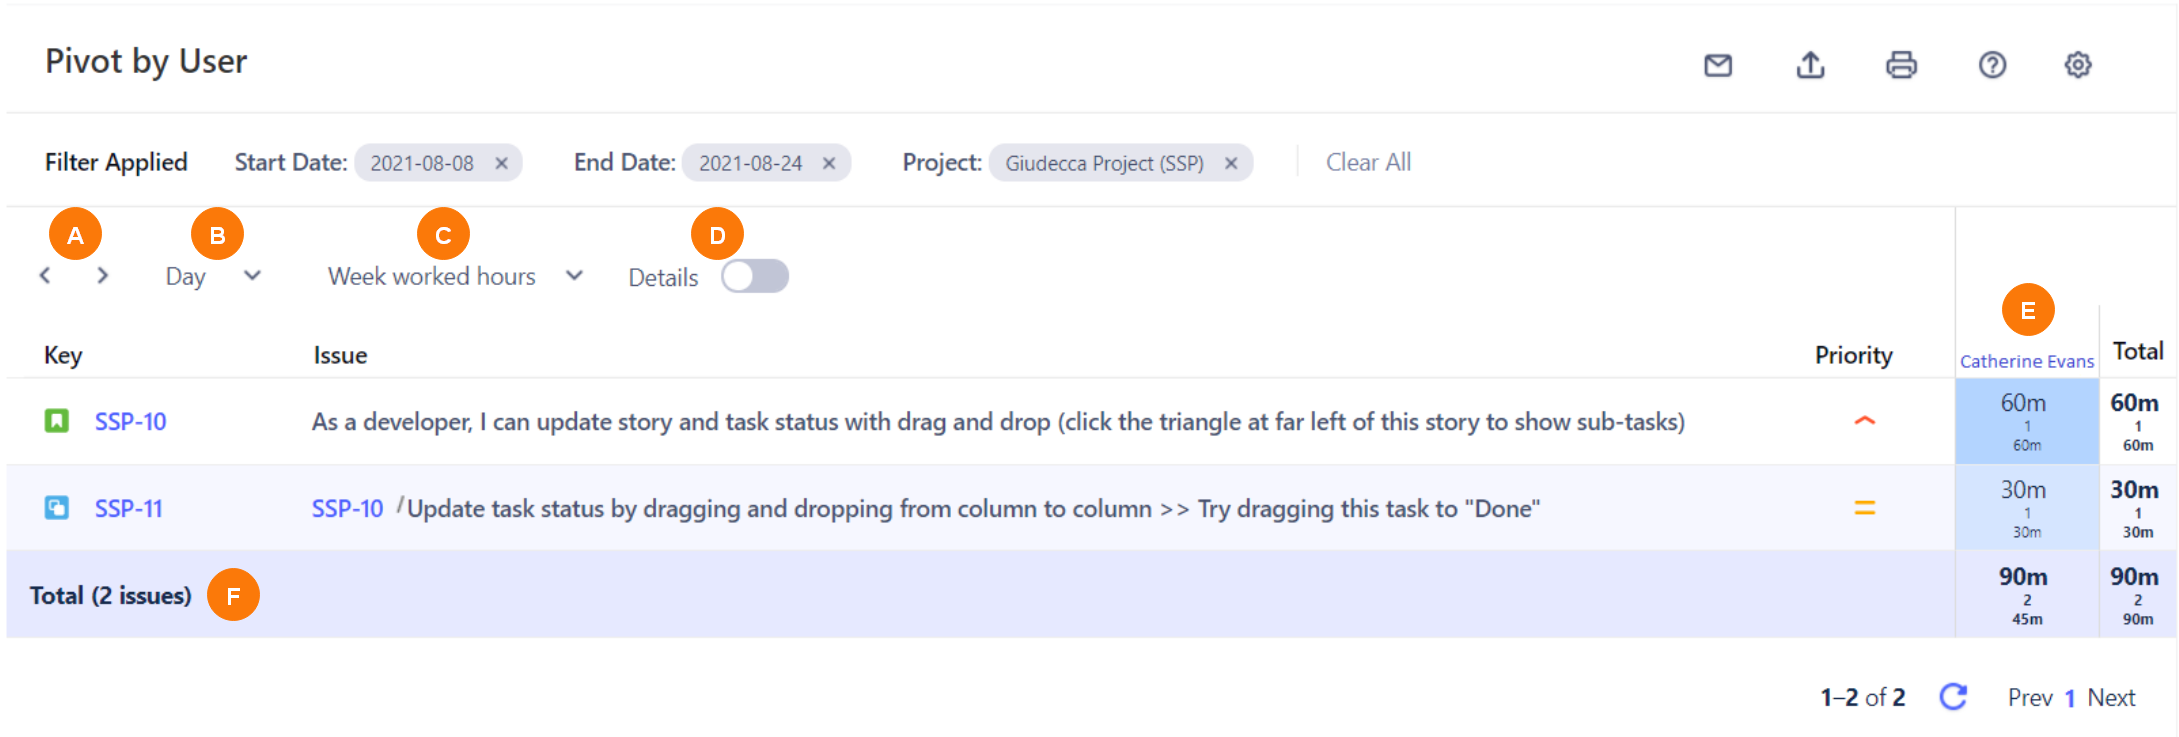Image resolution: width=2179 pixels, height=737 pixels.
Task: Open the settings gear icon
Action: 2078,65
